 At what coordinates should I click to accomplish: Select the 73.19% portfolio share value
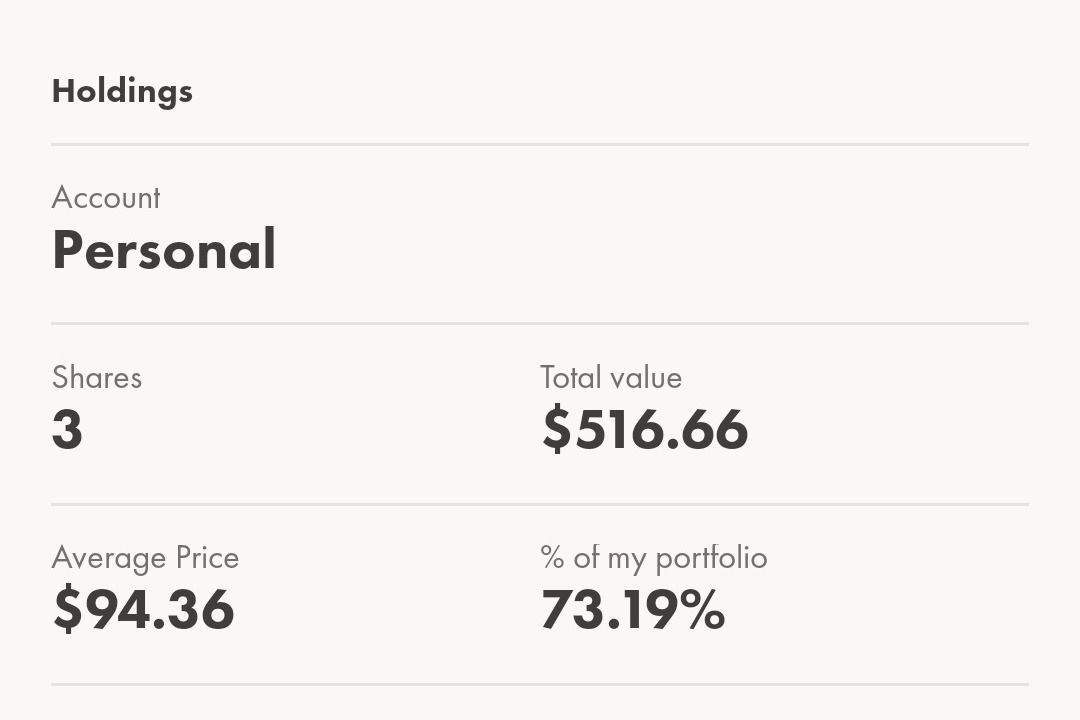[x=633, y=609]
